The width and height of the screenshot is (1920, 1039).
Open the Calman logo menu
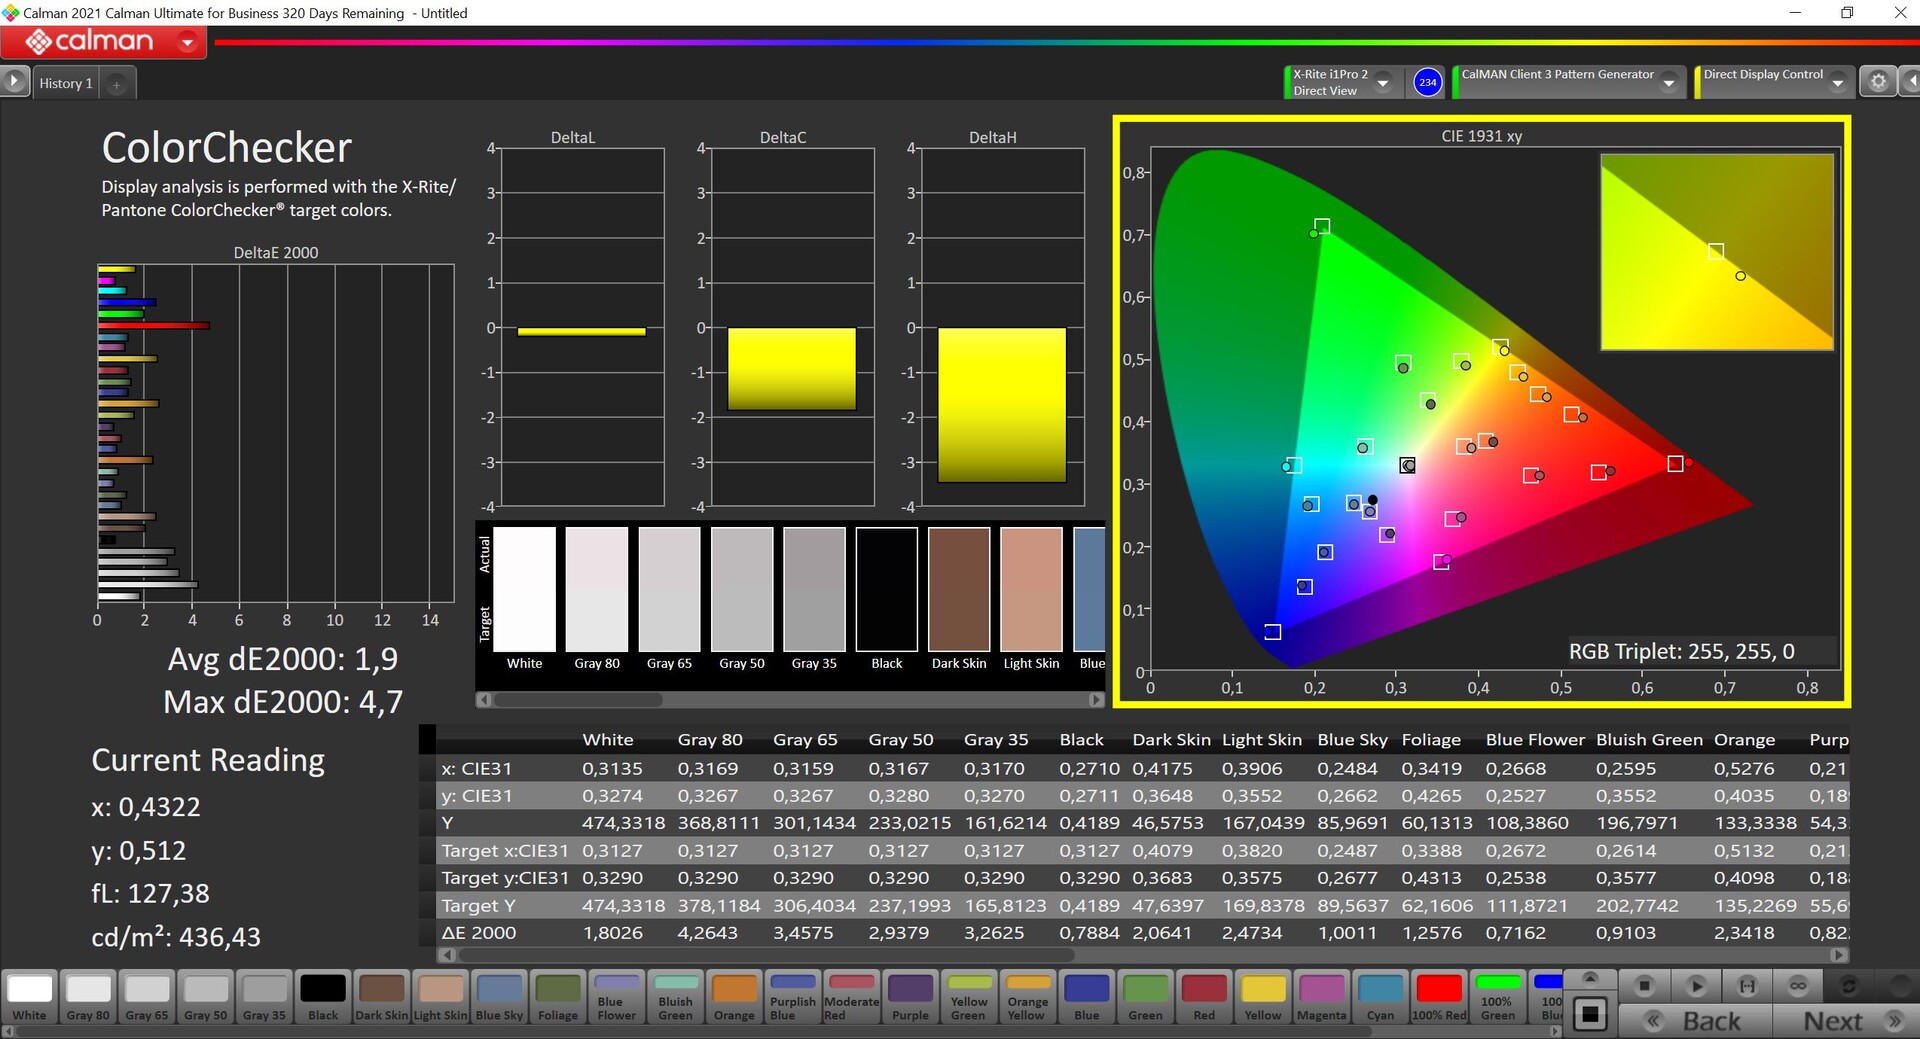[103, 42]
